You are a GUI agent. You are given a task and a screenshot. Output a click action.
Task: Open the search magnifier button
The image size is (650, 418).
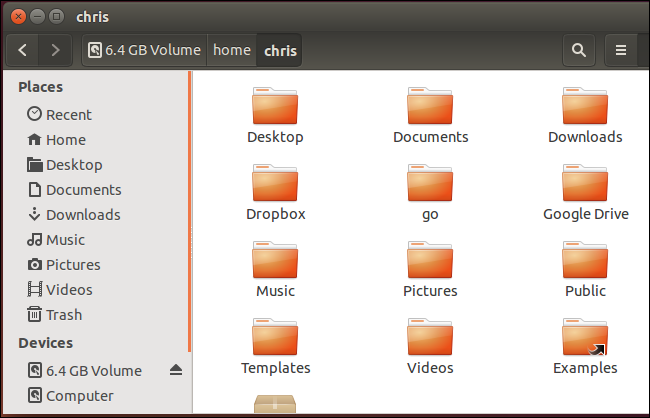click(579, 51)
